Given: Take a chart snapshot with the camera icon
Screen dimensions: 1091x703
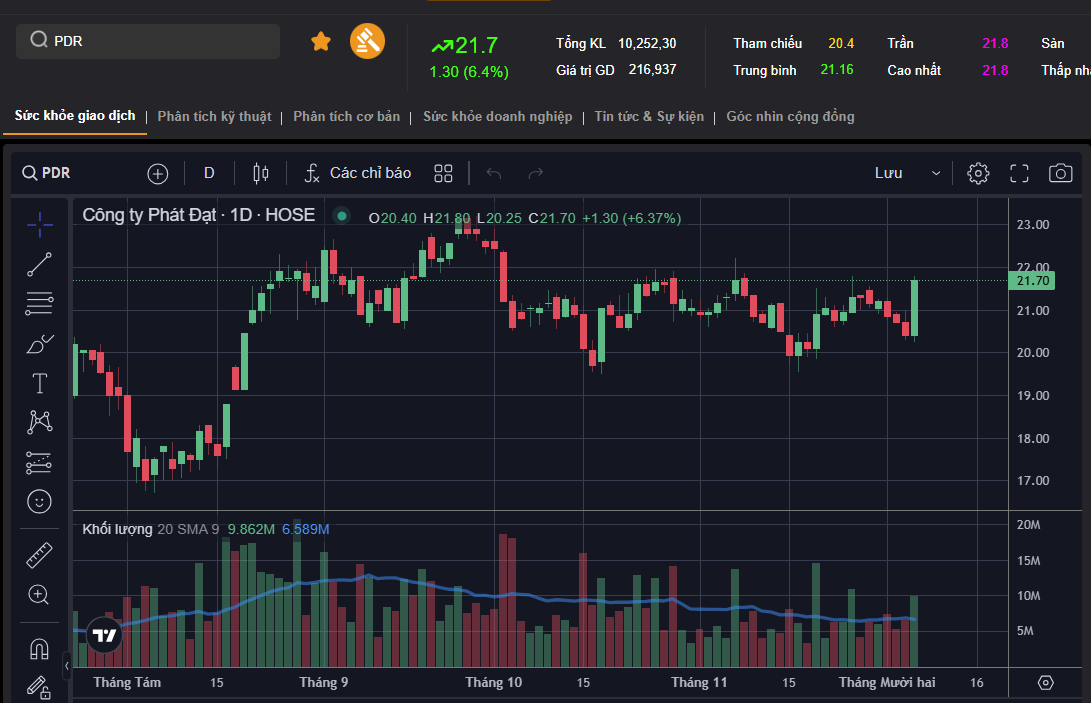Looking at the screenshot, I should [x=1060, y=173].
